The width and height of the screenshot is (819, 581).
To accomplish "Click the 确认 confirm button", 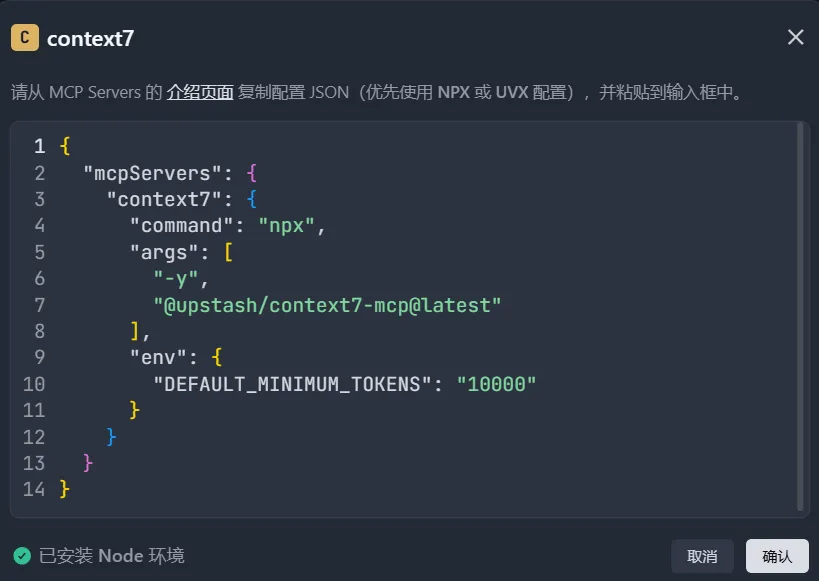I will pos(777,556).
